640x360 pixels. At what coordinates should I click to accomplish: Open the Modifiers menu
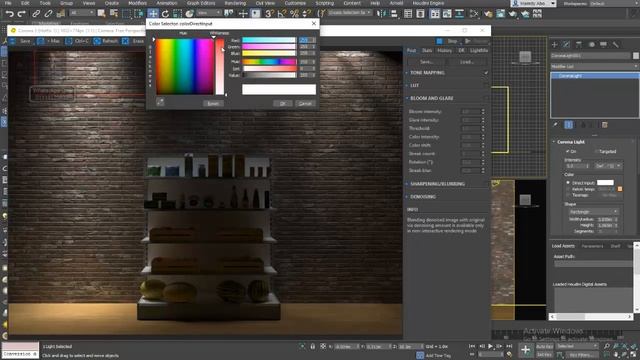point(138,3)
